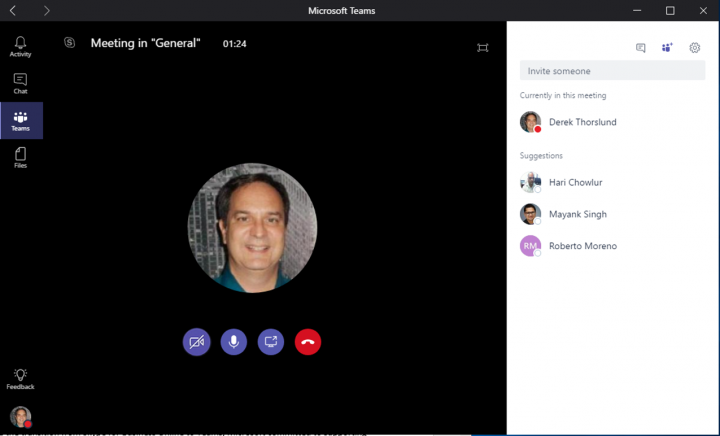The width and height of the screenshot is (720, 436).
Task: Show the participants panel
Action: [x=667, y=47]
